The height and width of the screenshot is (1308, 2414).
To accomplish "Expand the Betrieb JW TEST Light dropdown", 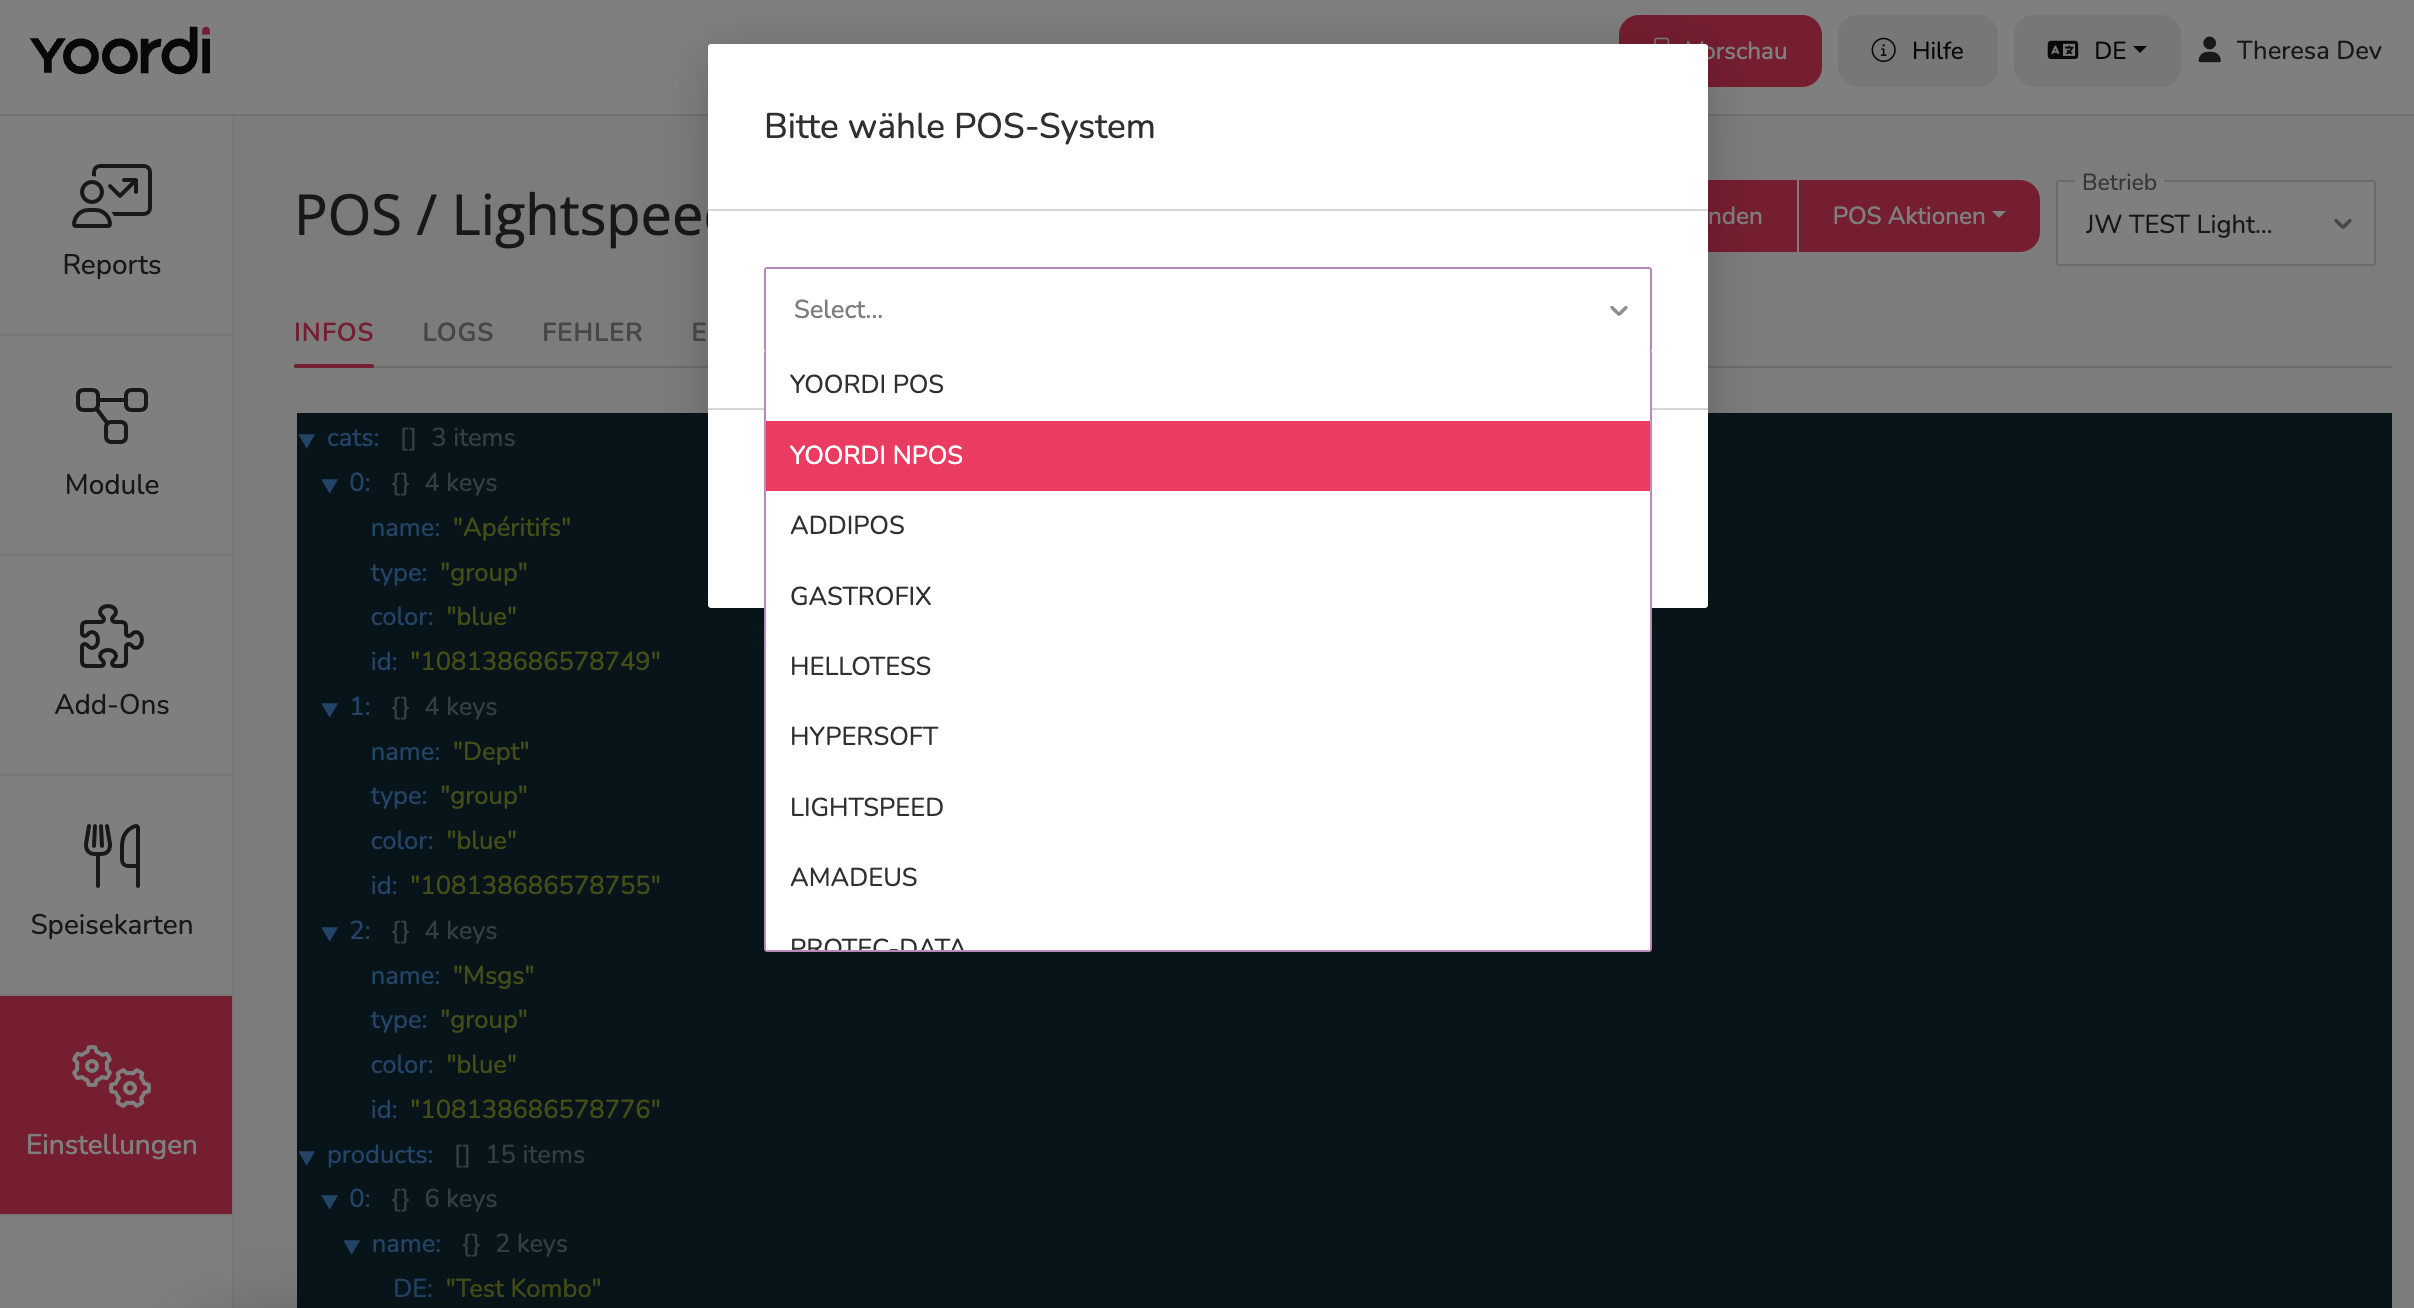I will tap(2216, 224).
